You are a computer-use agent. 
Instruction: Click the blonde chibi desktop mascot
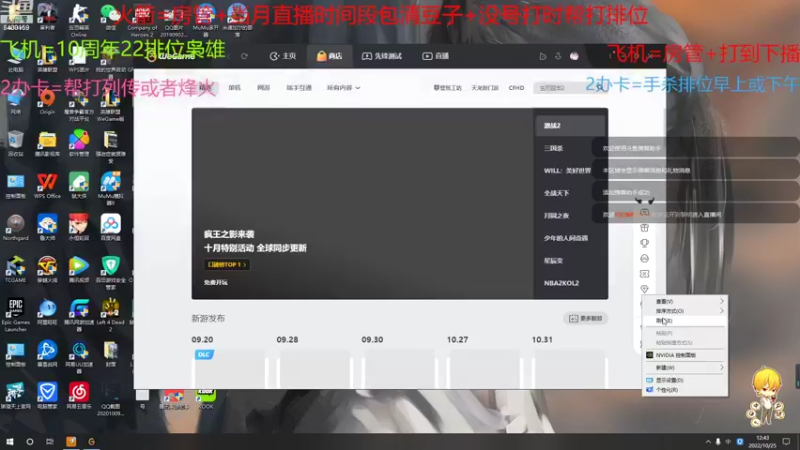765,397
